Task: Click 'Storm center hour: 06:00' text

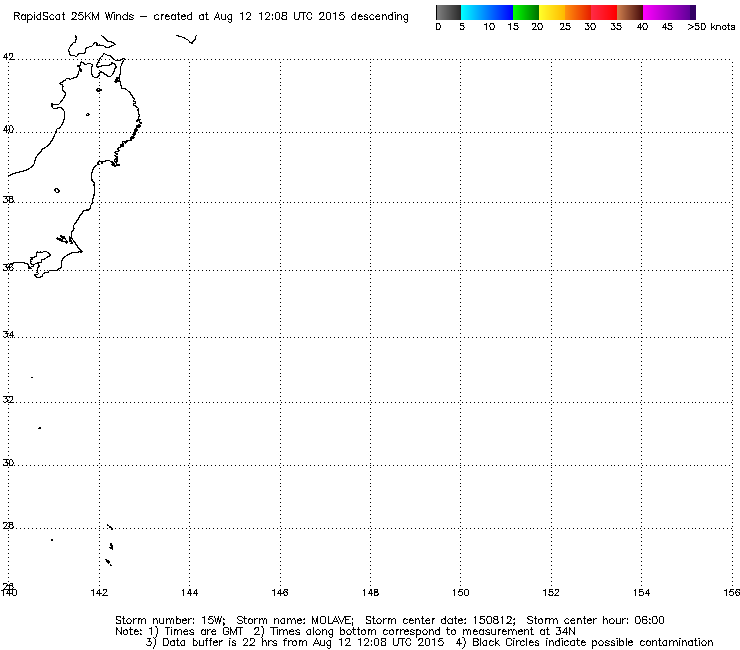Action: coord(596,620)
